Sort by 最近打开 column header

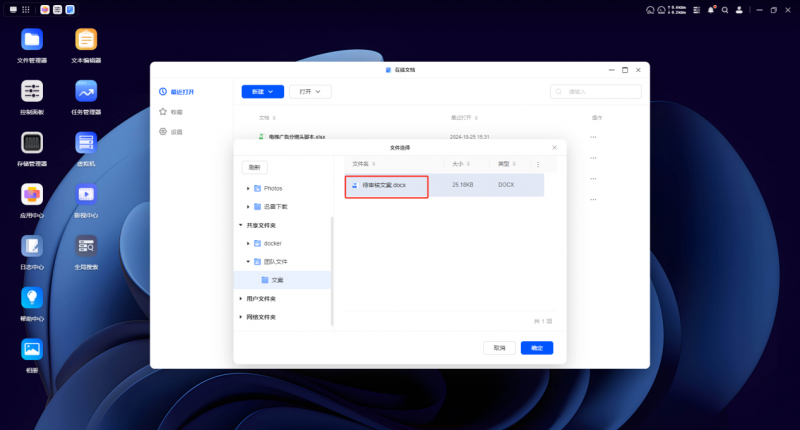[x=464, y=118]
